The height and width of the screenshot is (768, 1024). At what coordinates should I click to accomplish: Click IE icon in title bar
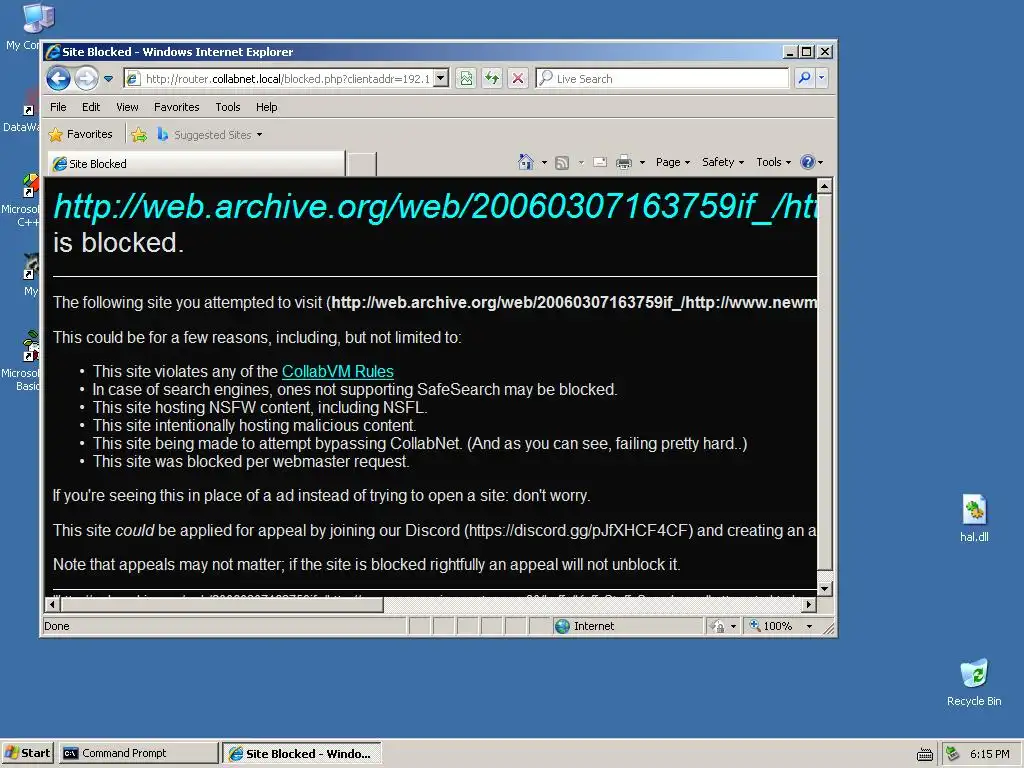coord(54,52)
